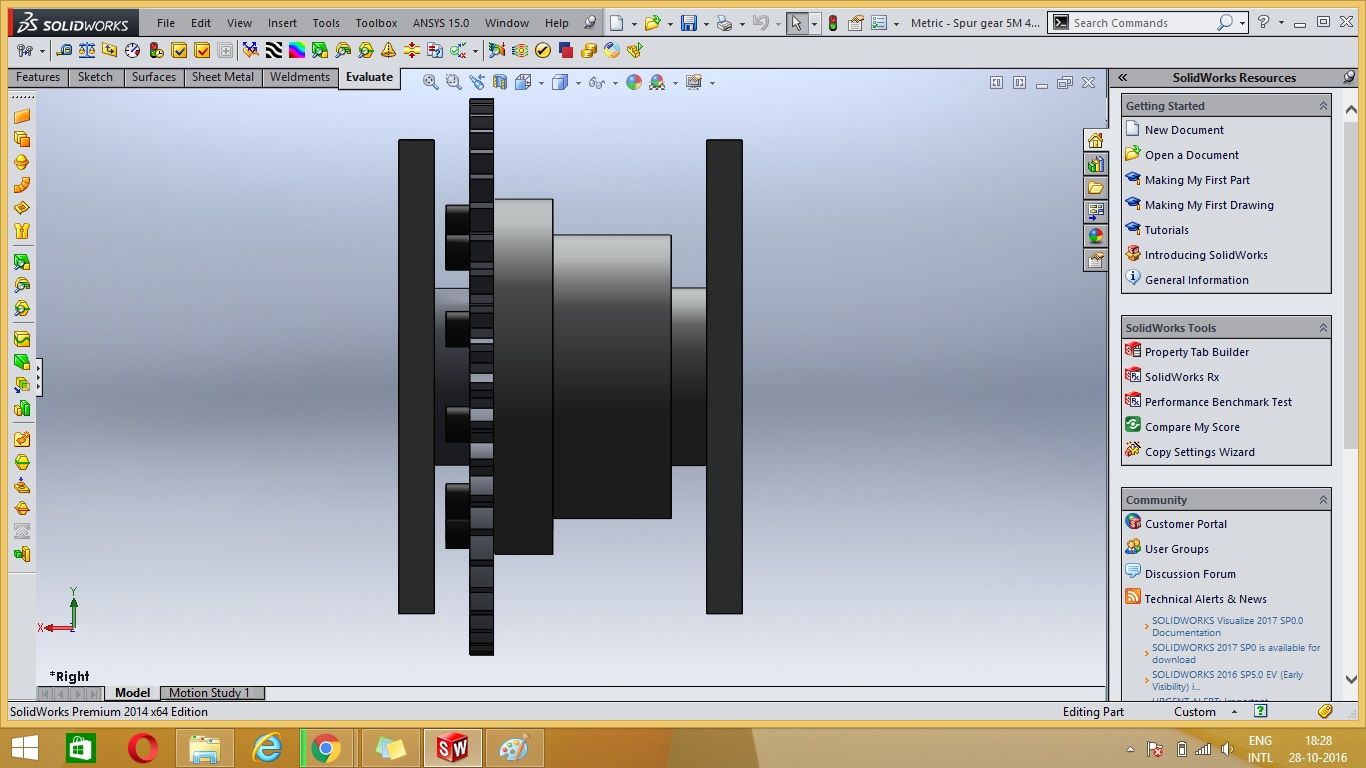
Task: Switch to the Weldments tab
Action: click(x=300, y=77)
